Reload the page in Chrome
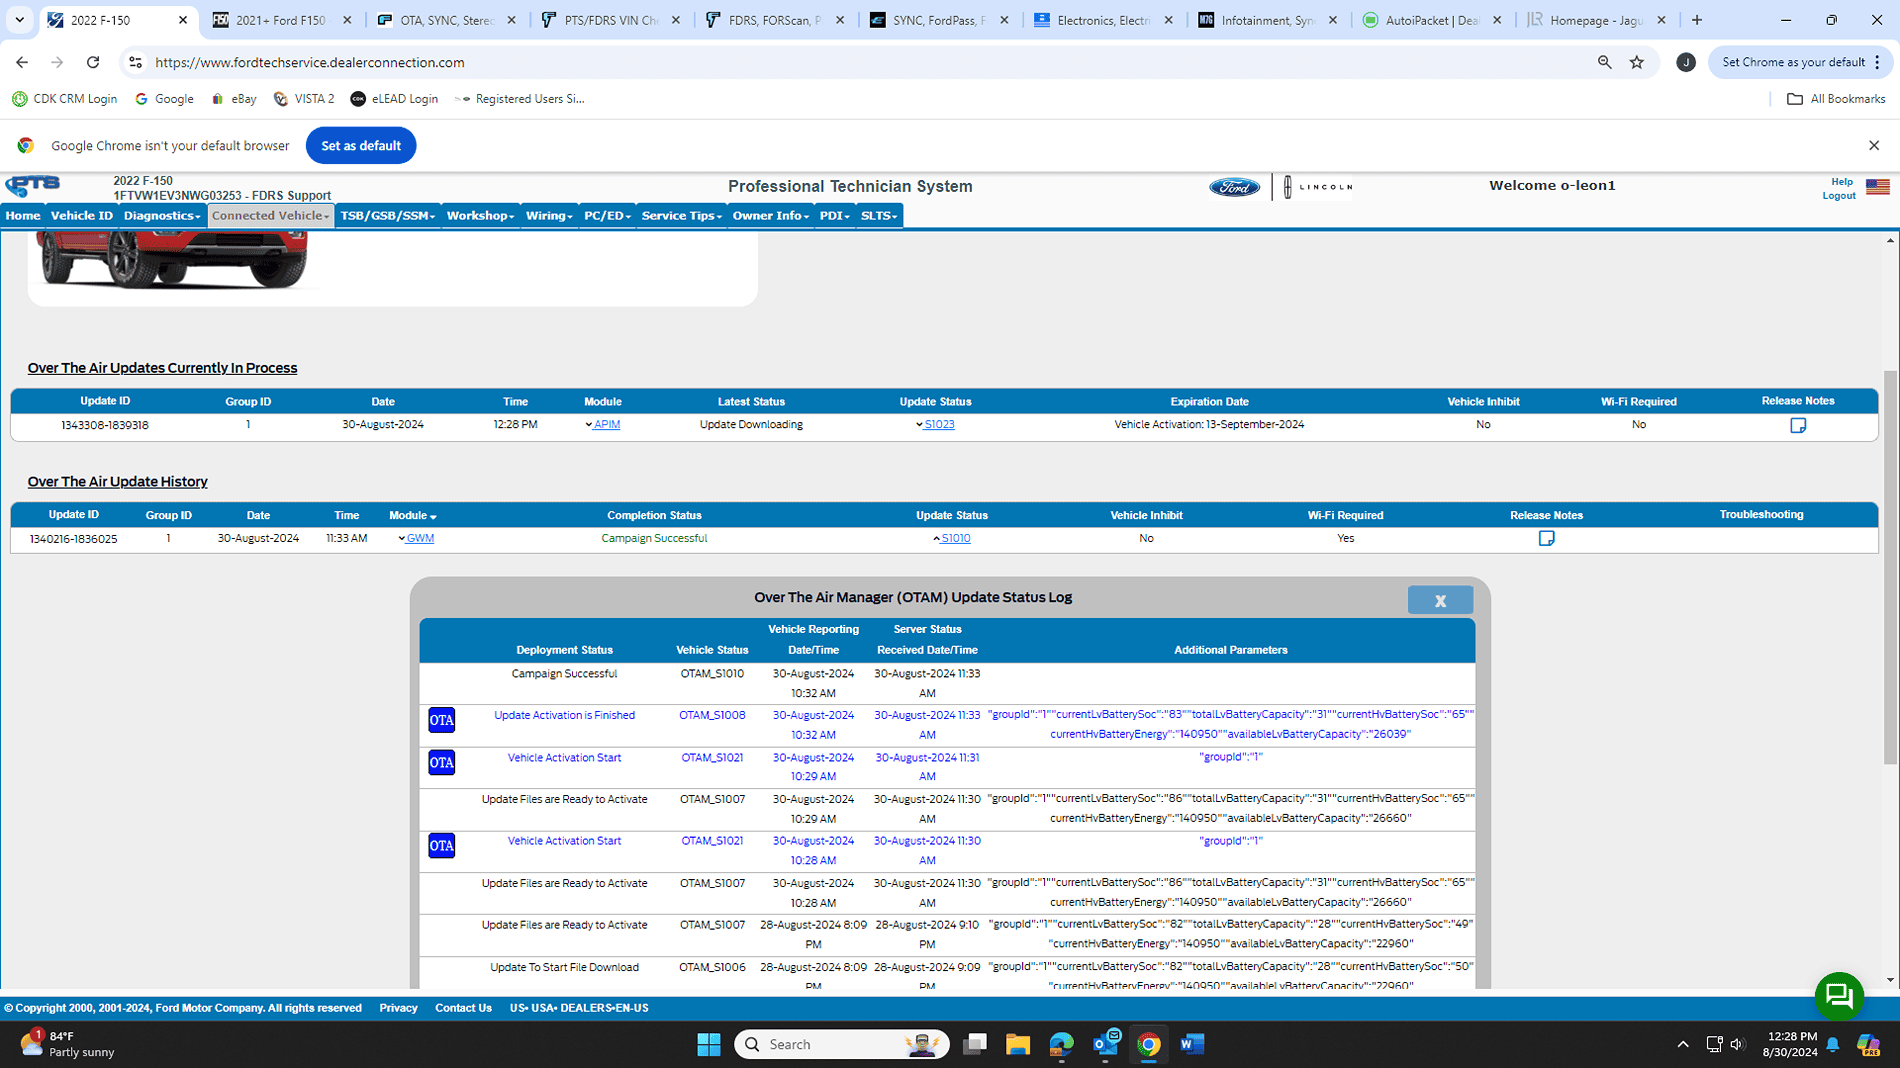Screen dimensions: 1900x1068 pyautogui.click(x=93, y=62)
